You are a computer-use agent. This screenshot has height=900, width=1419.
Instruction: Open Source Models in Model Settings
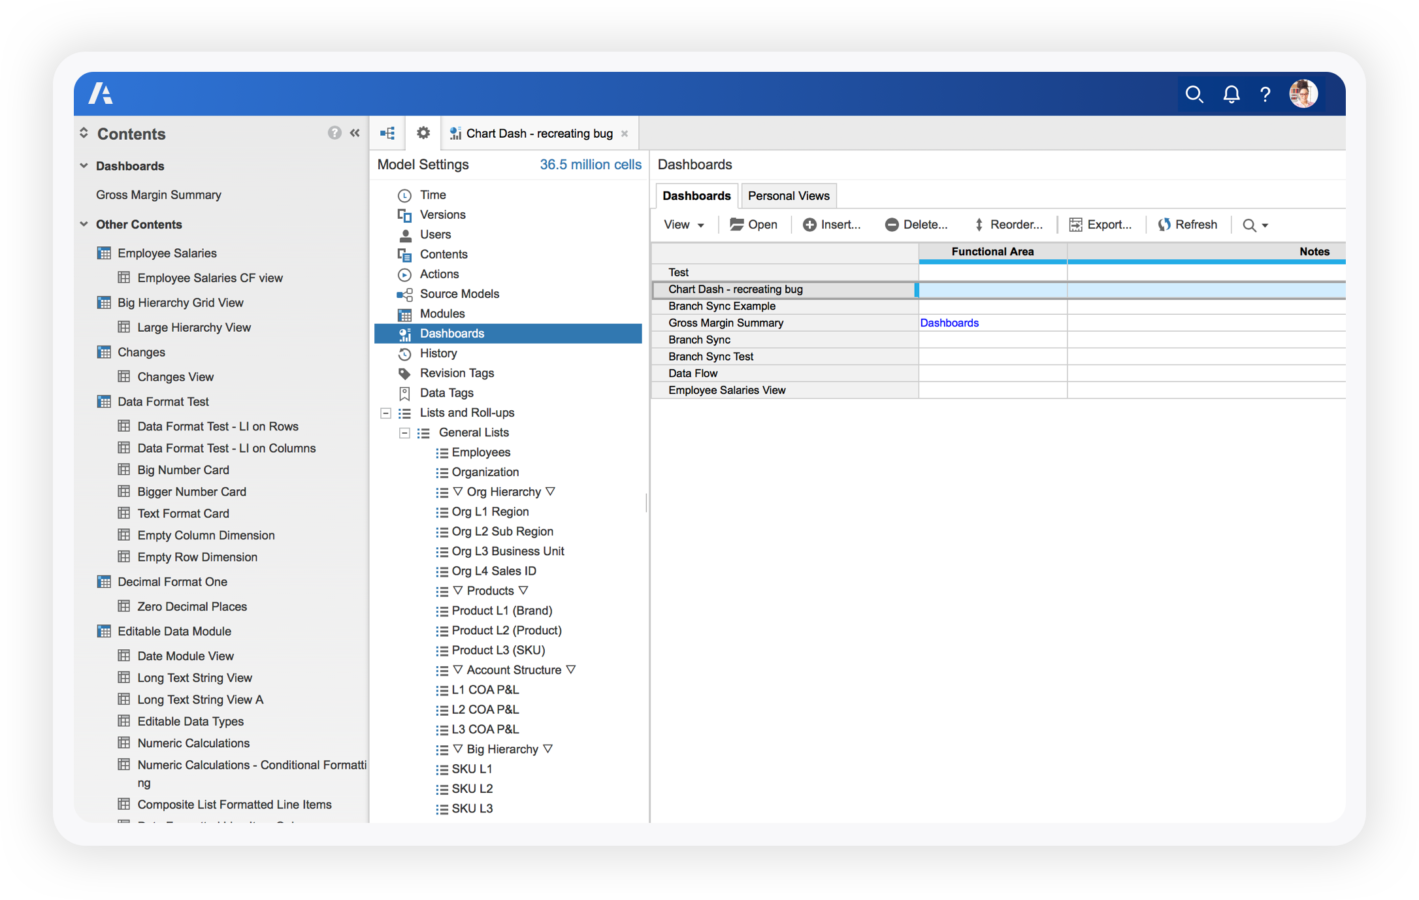pyautogui.click(x=459, y=293)
